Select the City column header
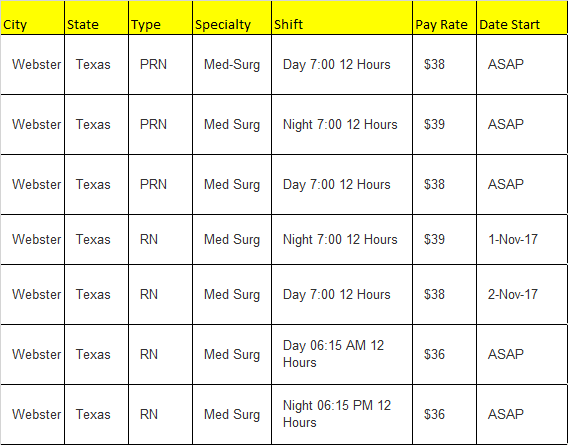Screen dimensions: 568x445 click(x=33, y=18)
